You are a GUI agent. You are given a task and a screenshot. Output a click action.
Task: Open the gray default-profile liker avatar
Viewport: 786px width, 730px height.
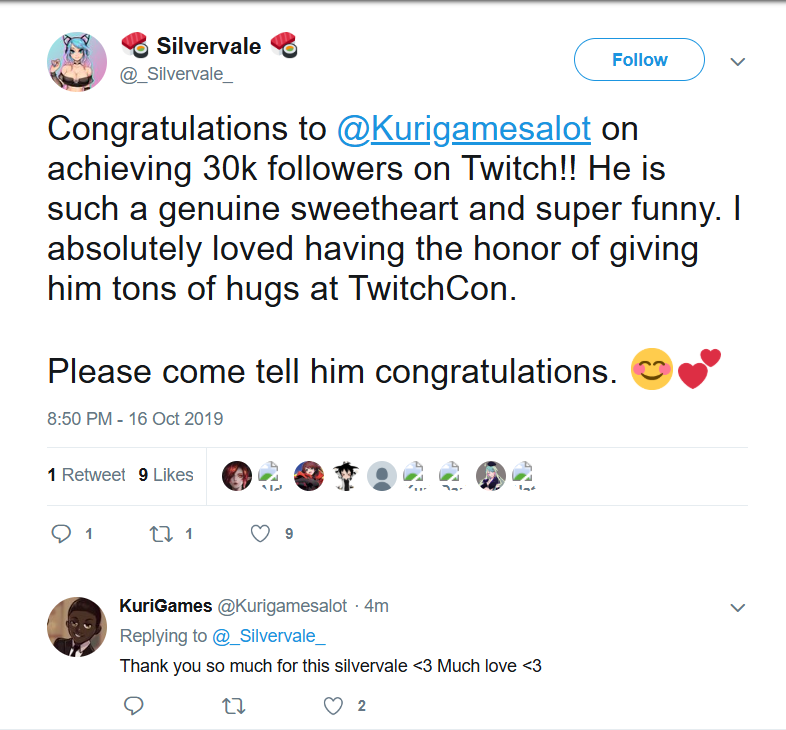[381, 476]
